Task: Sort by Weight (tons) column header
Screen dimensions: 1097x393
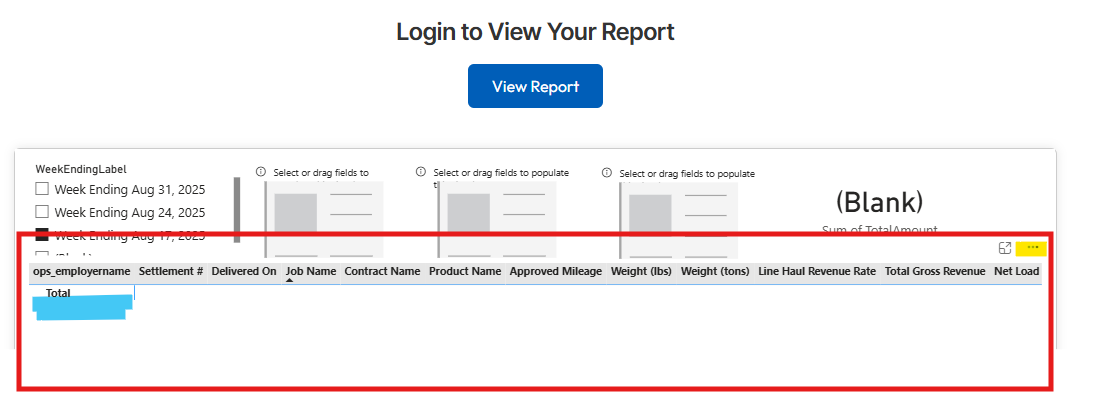Action: click(x=716, y=271)
